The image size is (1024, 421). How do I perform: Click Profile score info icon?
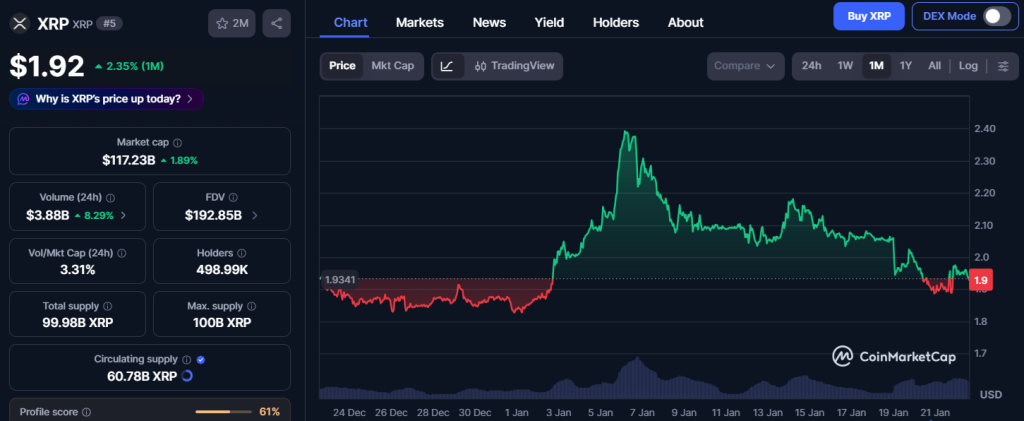[86, 413]
